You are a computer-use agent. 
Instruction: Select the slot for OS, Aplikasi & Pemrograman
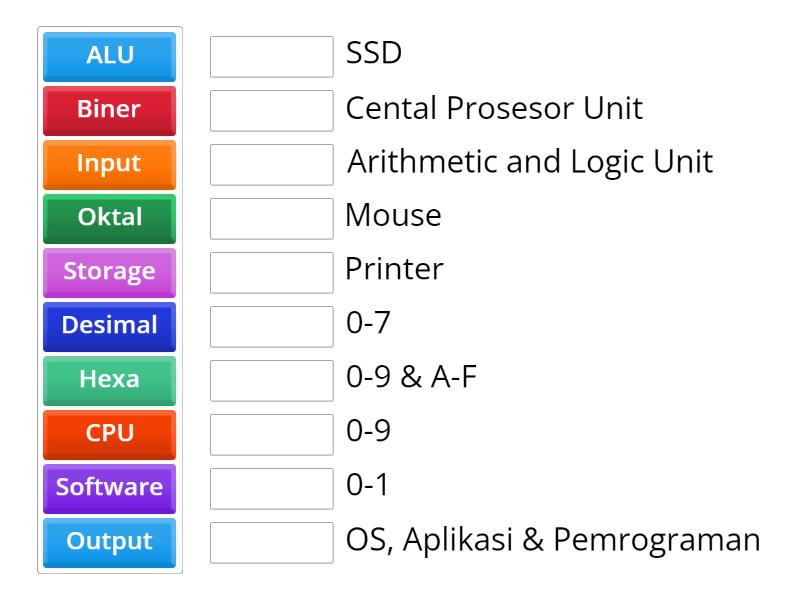(x=271, y=543)
